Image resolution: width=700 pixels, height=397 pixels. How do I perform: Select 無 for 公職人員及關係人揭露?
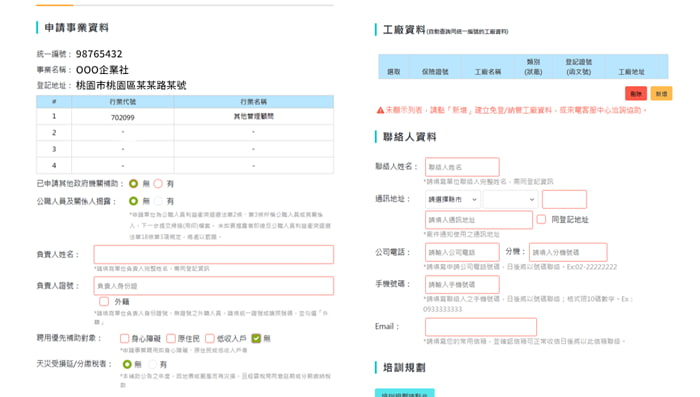133,201
